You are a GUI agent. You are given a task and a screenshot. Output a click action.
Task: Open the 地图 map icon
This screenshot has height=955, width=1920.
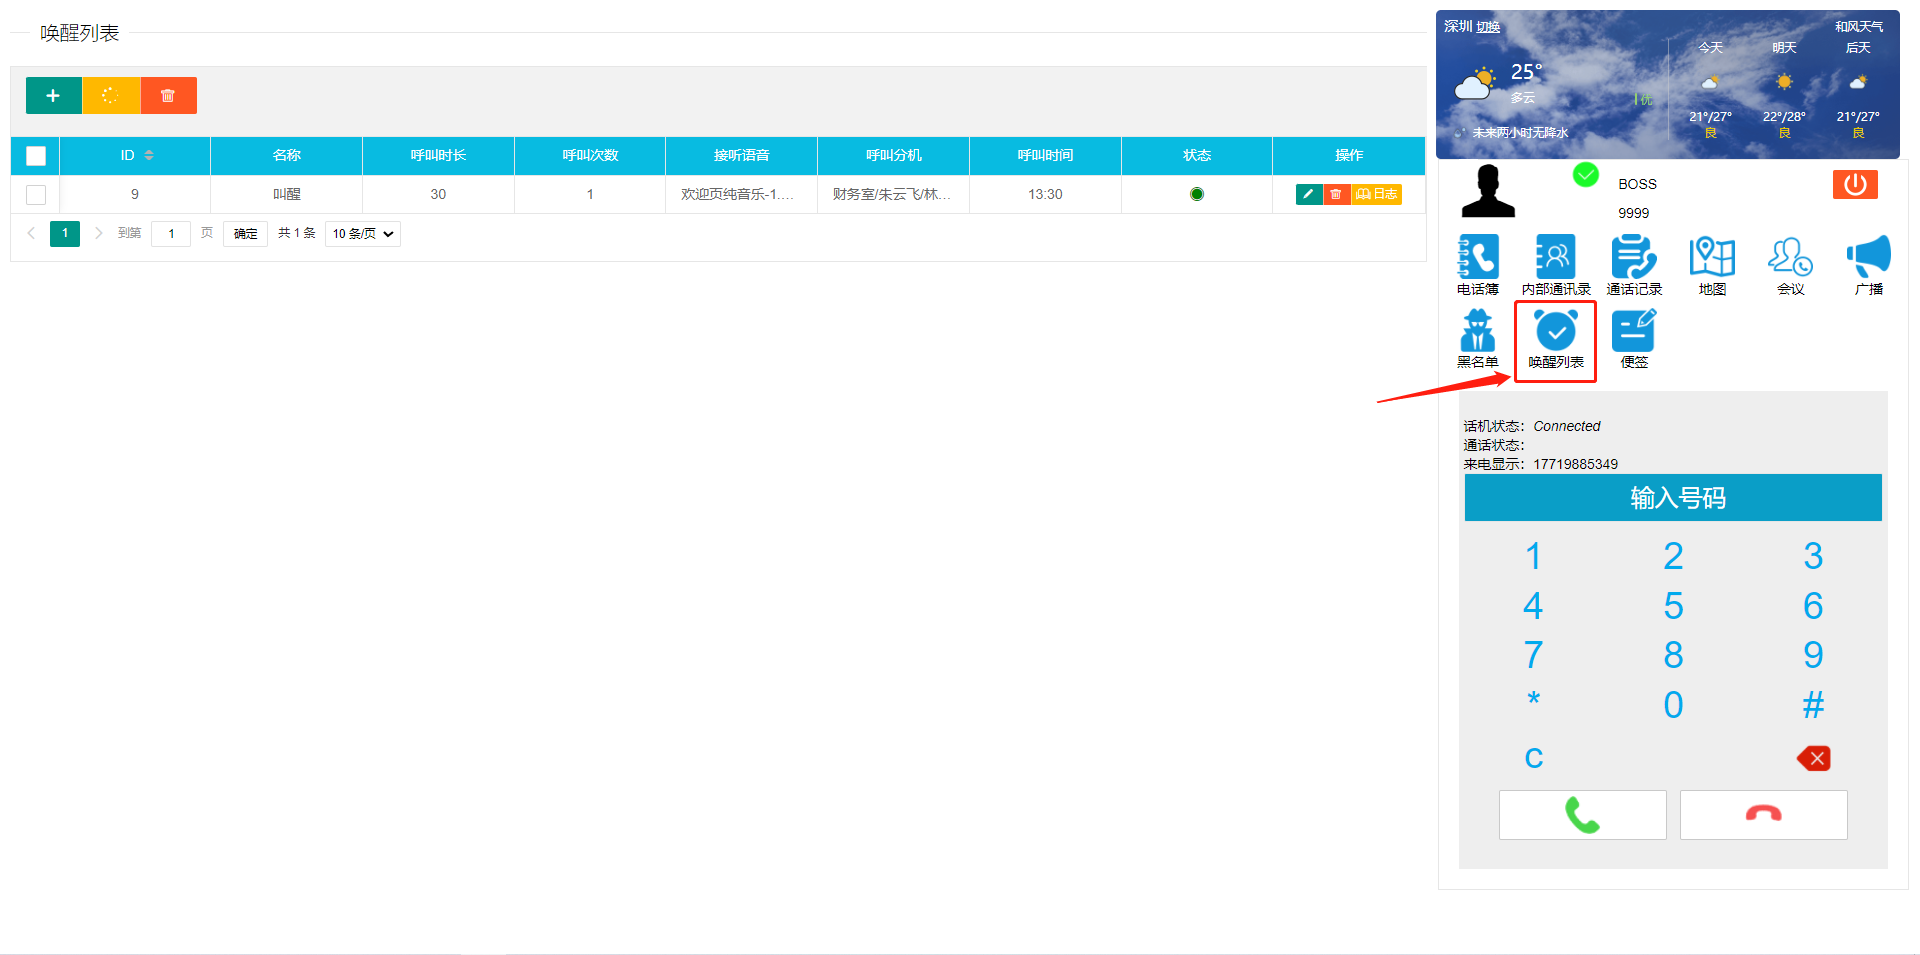tap(1711, 258)
